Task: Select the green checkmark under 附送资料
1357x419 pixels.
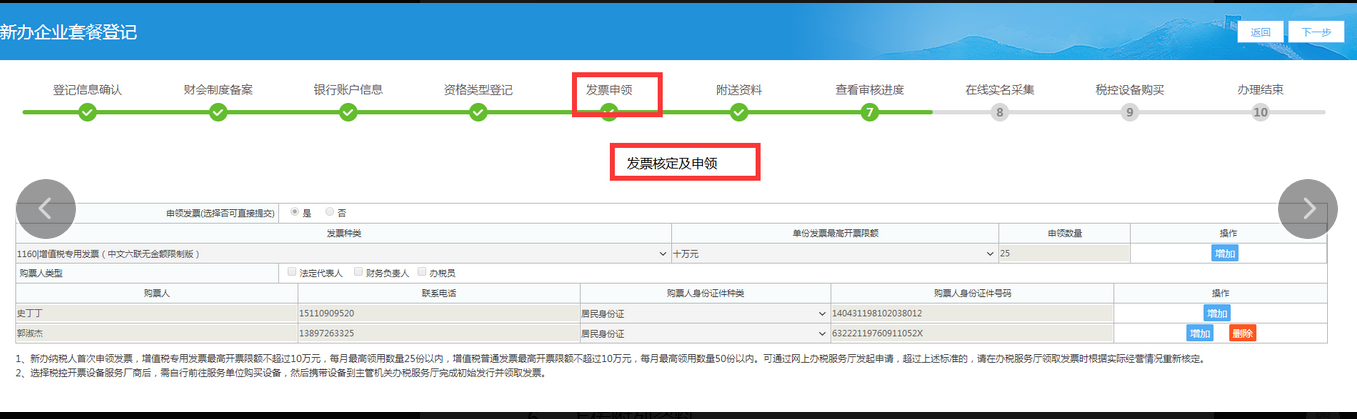Action: pos(739,112)
